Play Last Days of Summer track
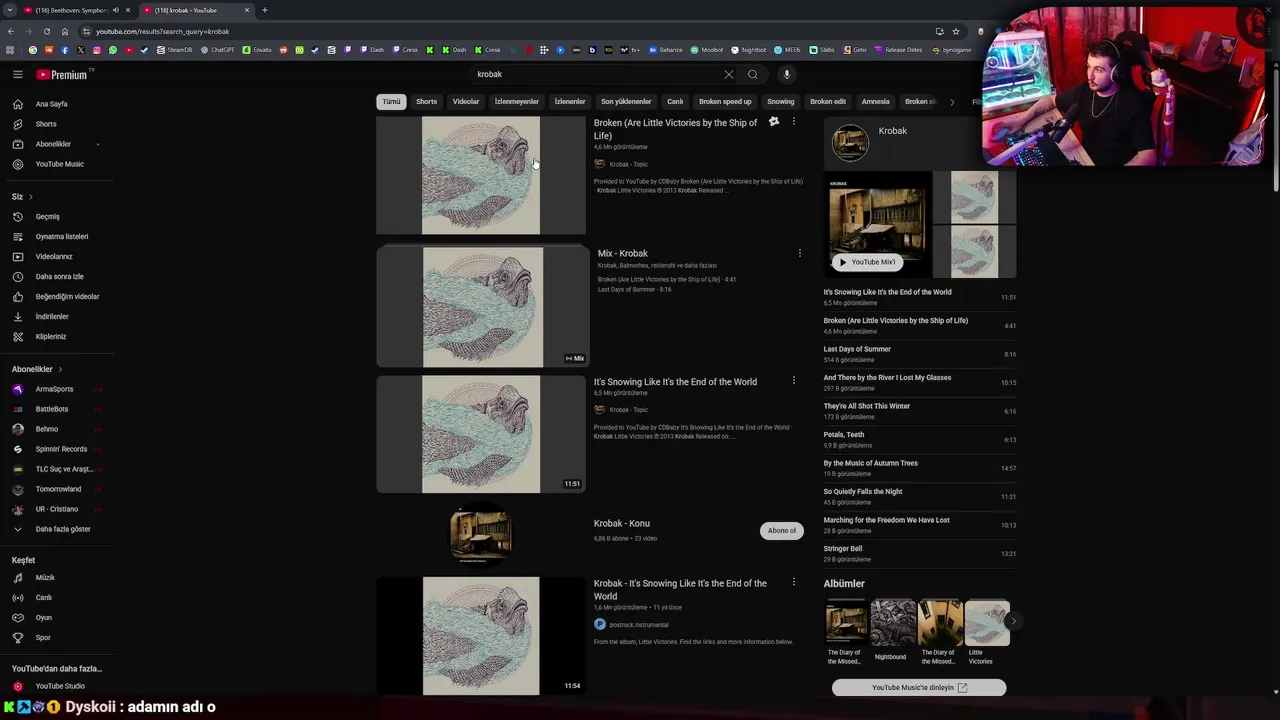The width and height of the screenshot is (1280, 720). [919, 354]
